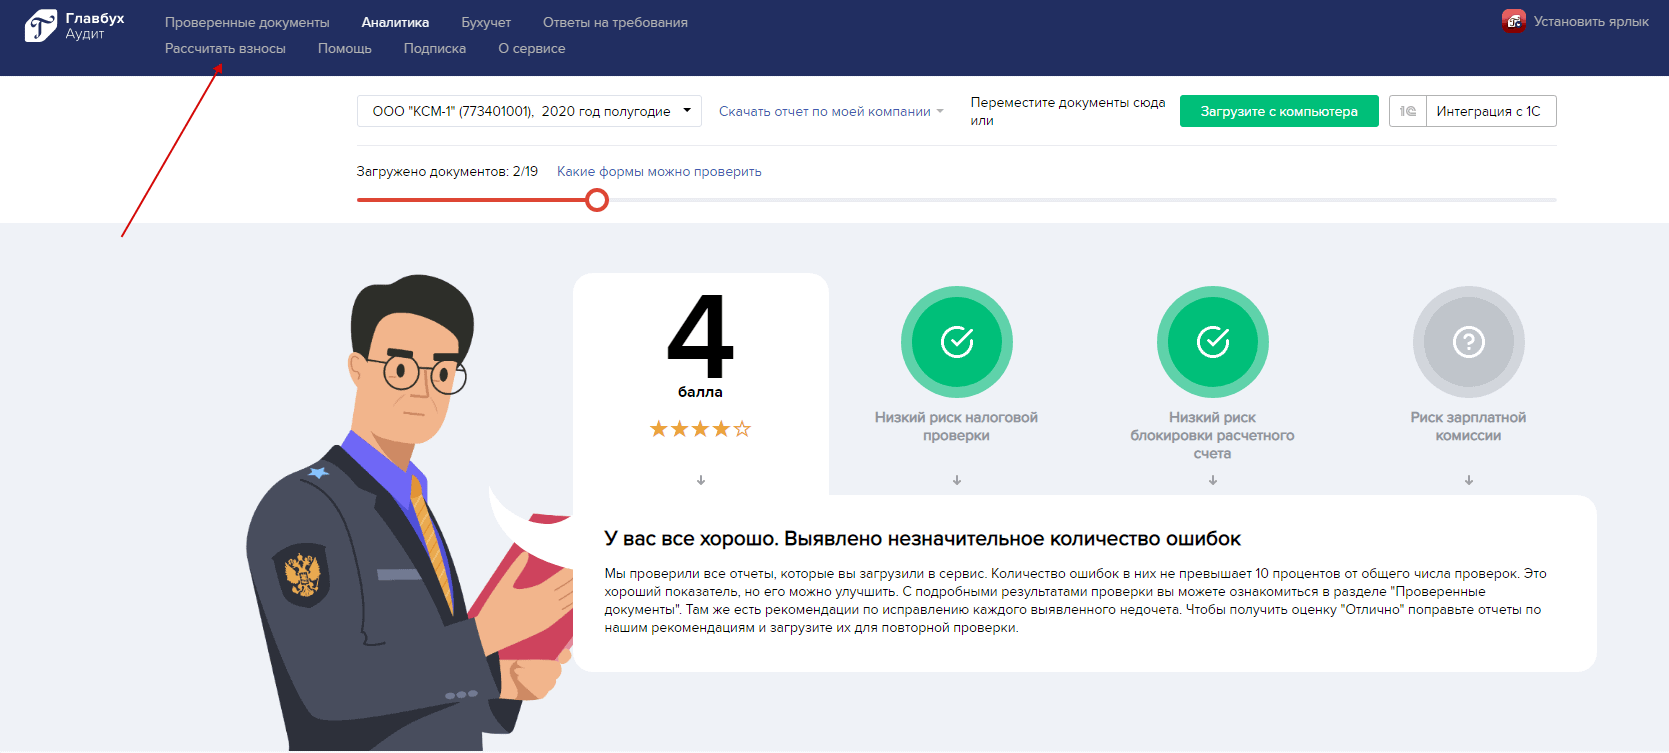Open Какие формы можно проверить link
Screen dimensions: 1669x753
[x=659, y=172]
